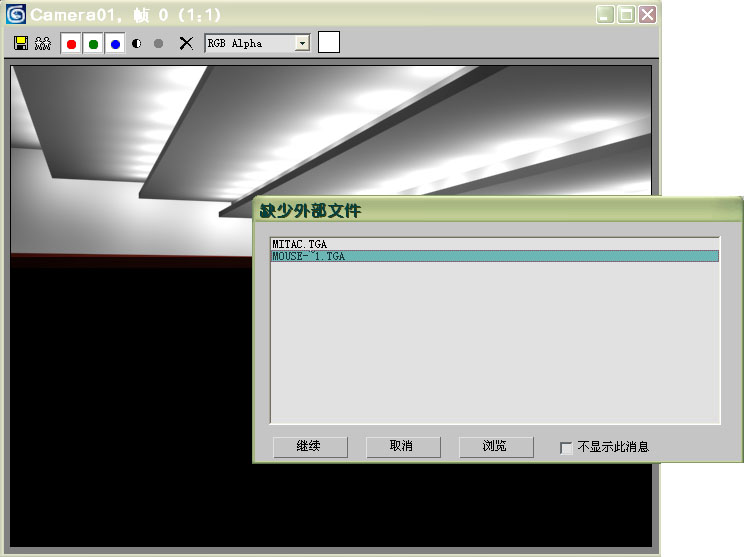Select MITAC.TGA in the missing files list
Viewport: 744px width, 557px height.
click(x=494, y=244)
